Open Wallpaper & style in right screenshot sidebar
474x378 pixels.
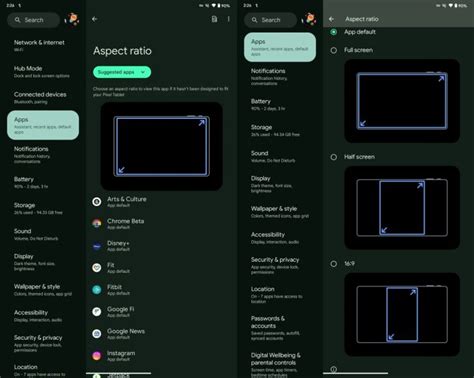coord(280,212)
